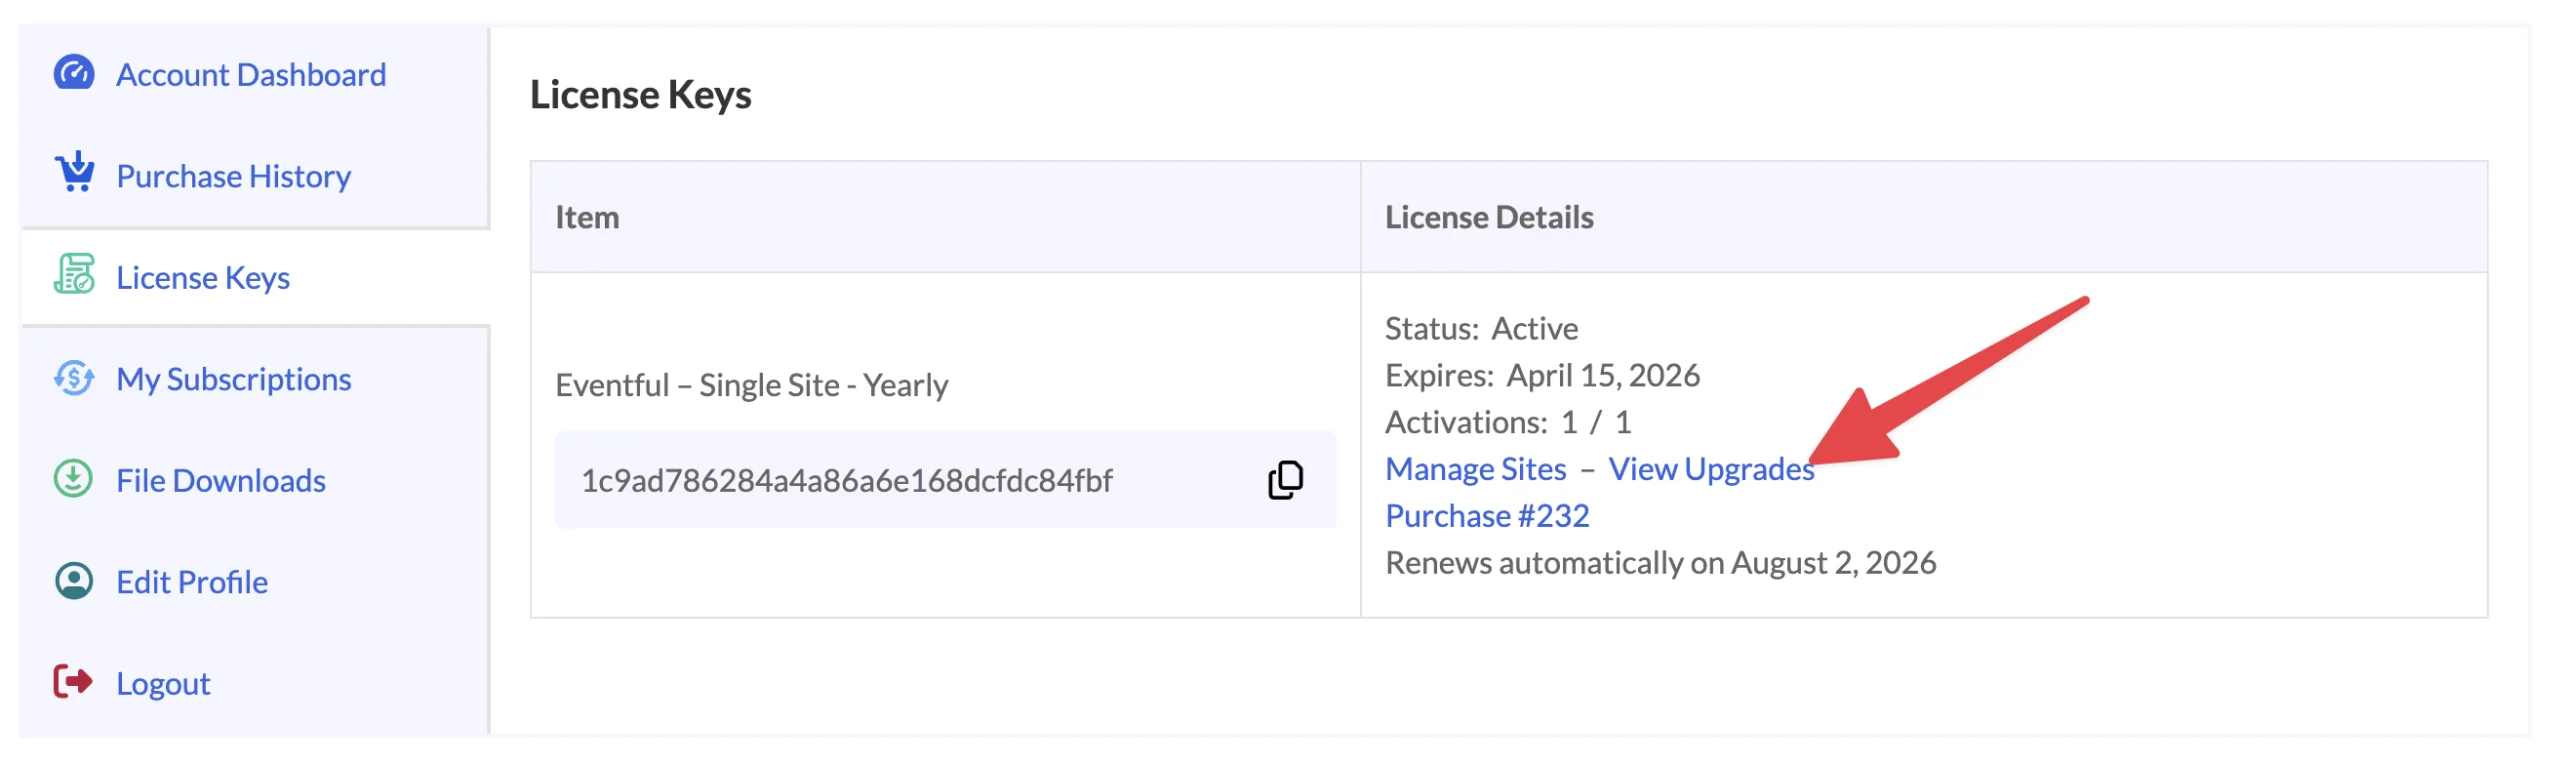Navigate to File Downloads

221,481
